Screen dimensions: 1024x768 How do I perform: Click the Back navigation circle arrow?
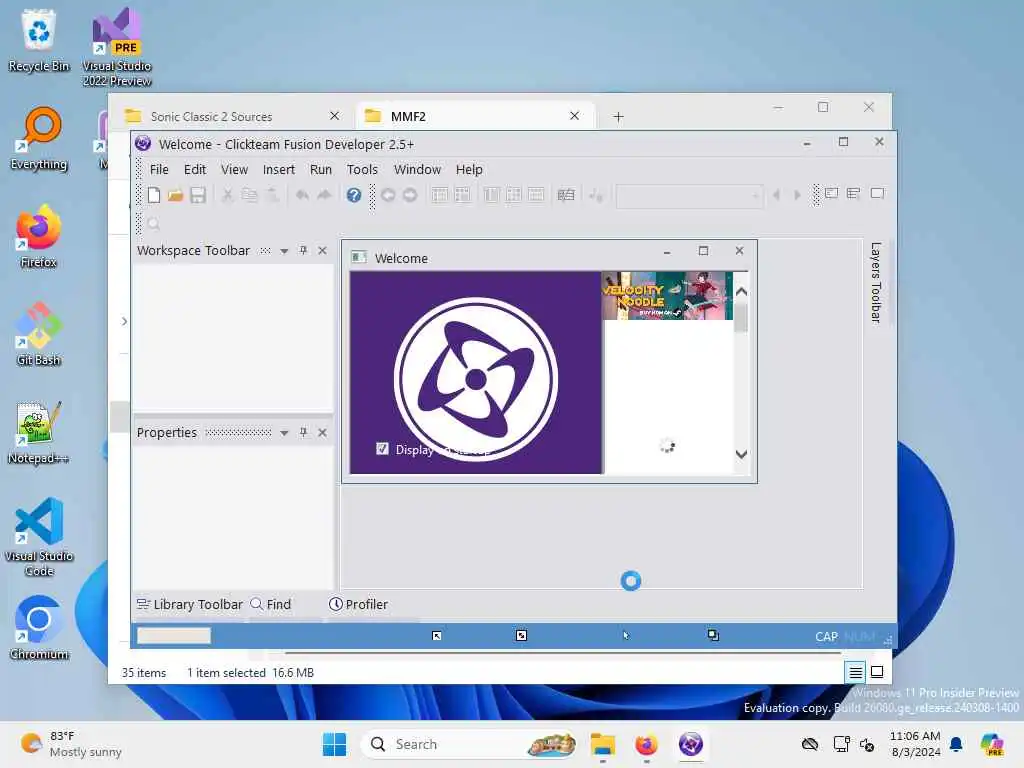[x=388, y=195]
